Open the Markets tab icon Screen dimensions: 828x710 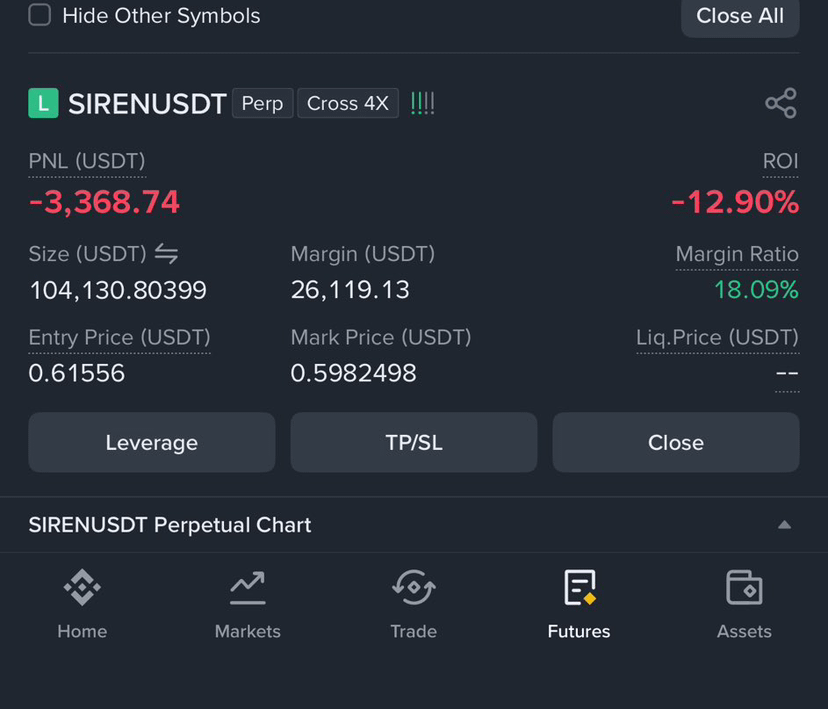pos(248,587)
